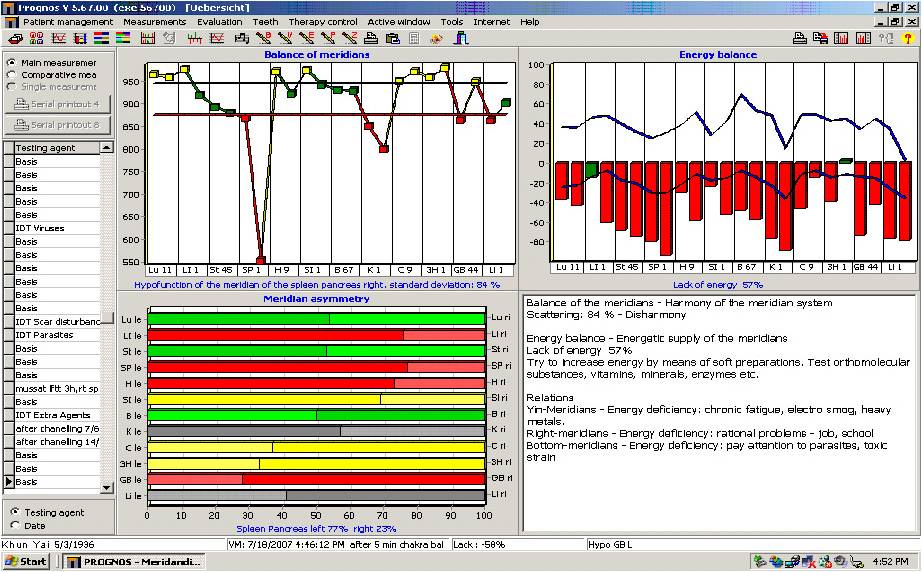This screenshot has height=572, width=922.
Task: Click the Serial printout 8 button
Action: (x=58, y=125)
